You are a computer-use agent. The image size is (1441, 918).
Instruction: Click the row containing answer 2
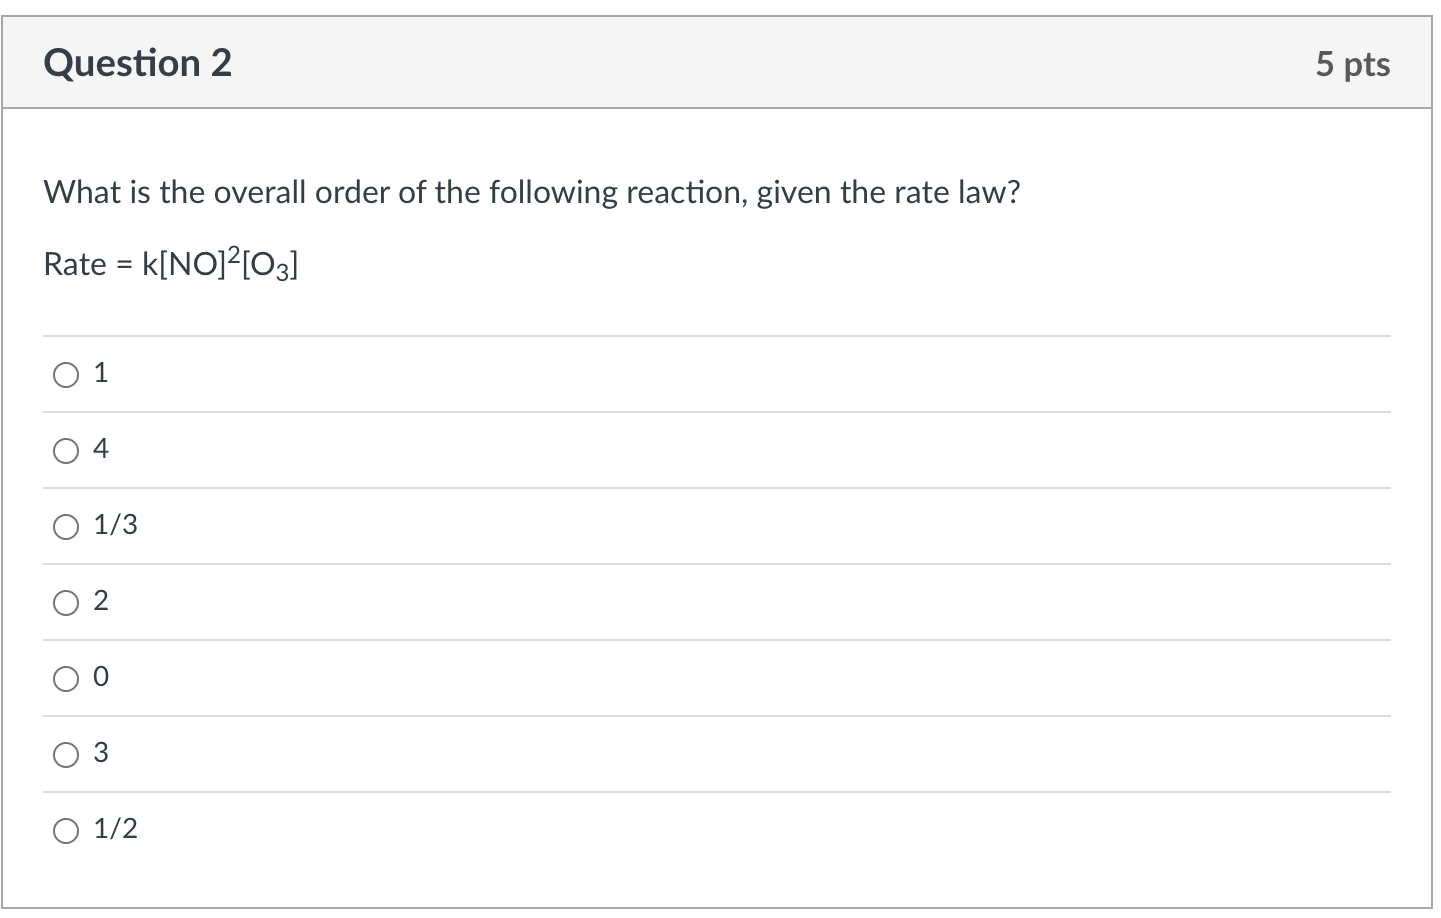tap(700, 601)
